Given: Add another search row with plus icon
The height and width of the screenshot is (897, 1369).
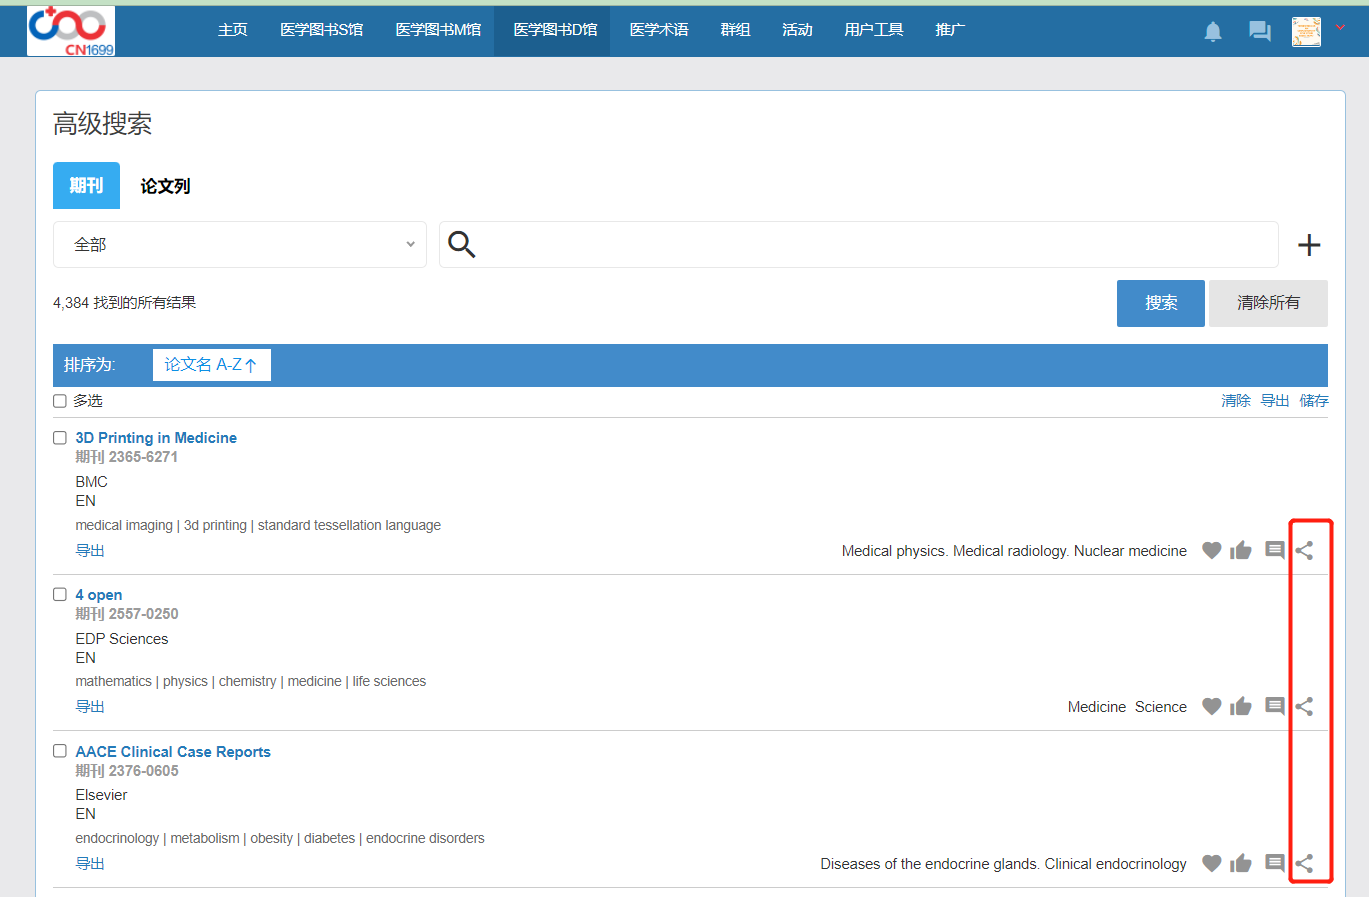Looking at the screenshot, I should (x=1309, y=245).
